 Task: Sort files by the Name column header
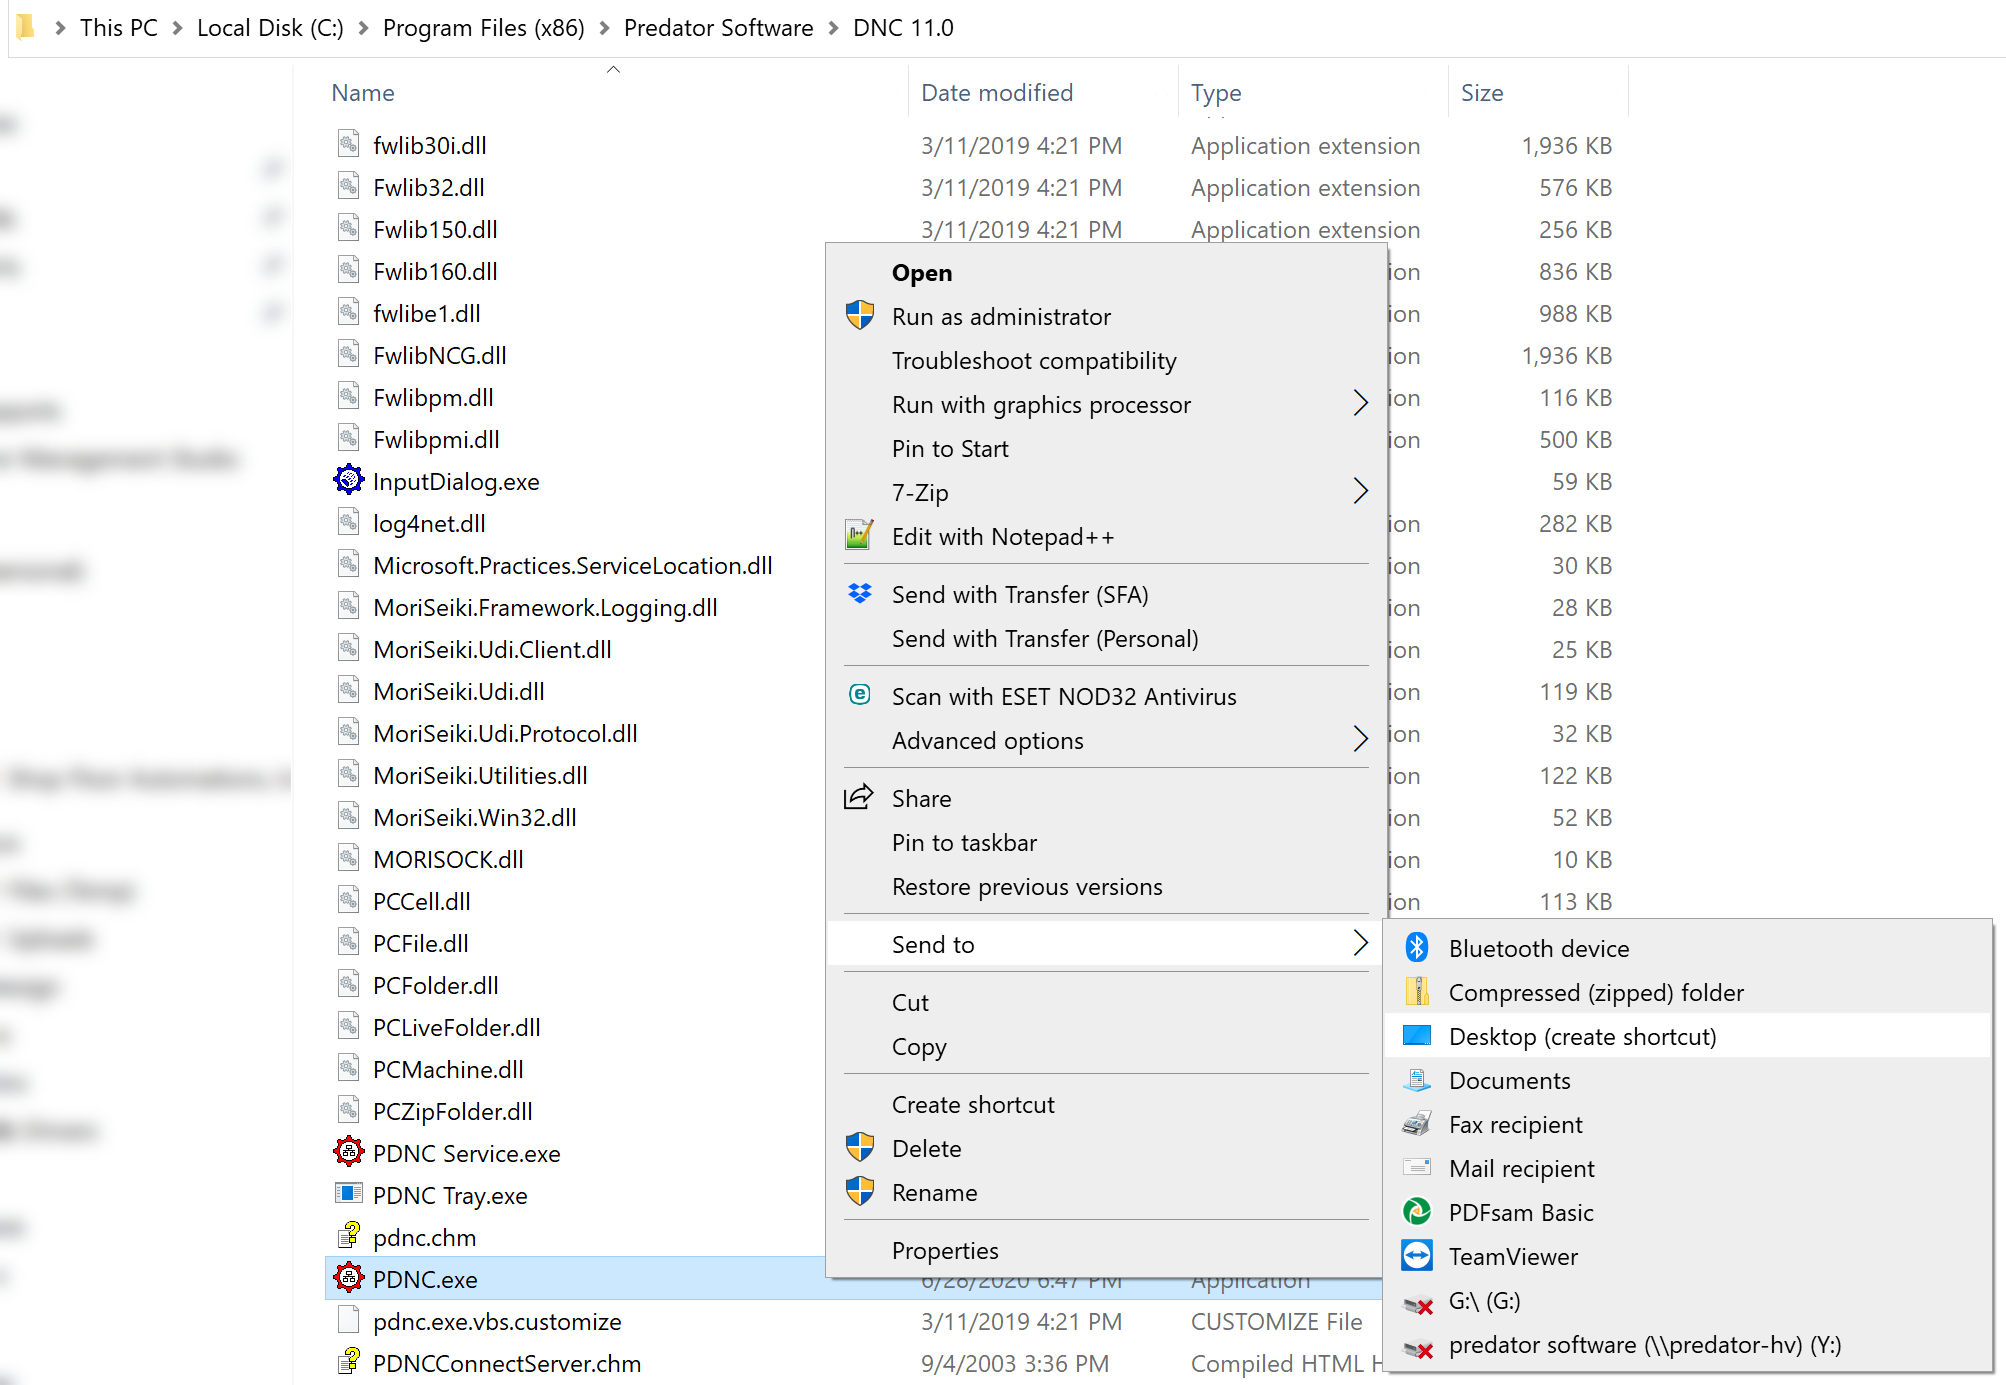(363, 93)
